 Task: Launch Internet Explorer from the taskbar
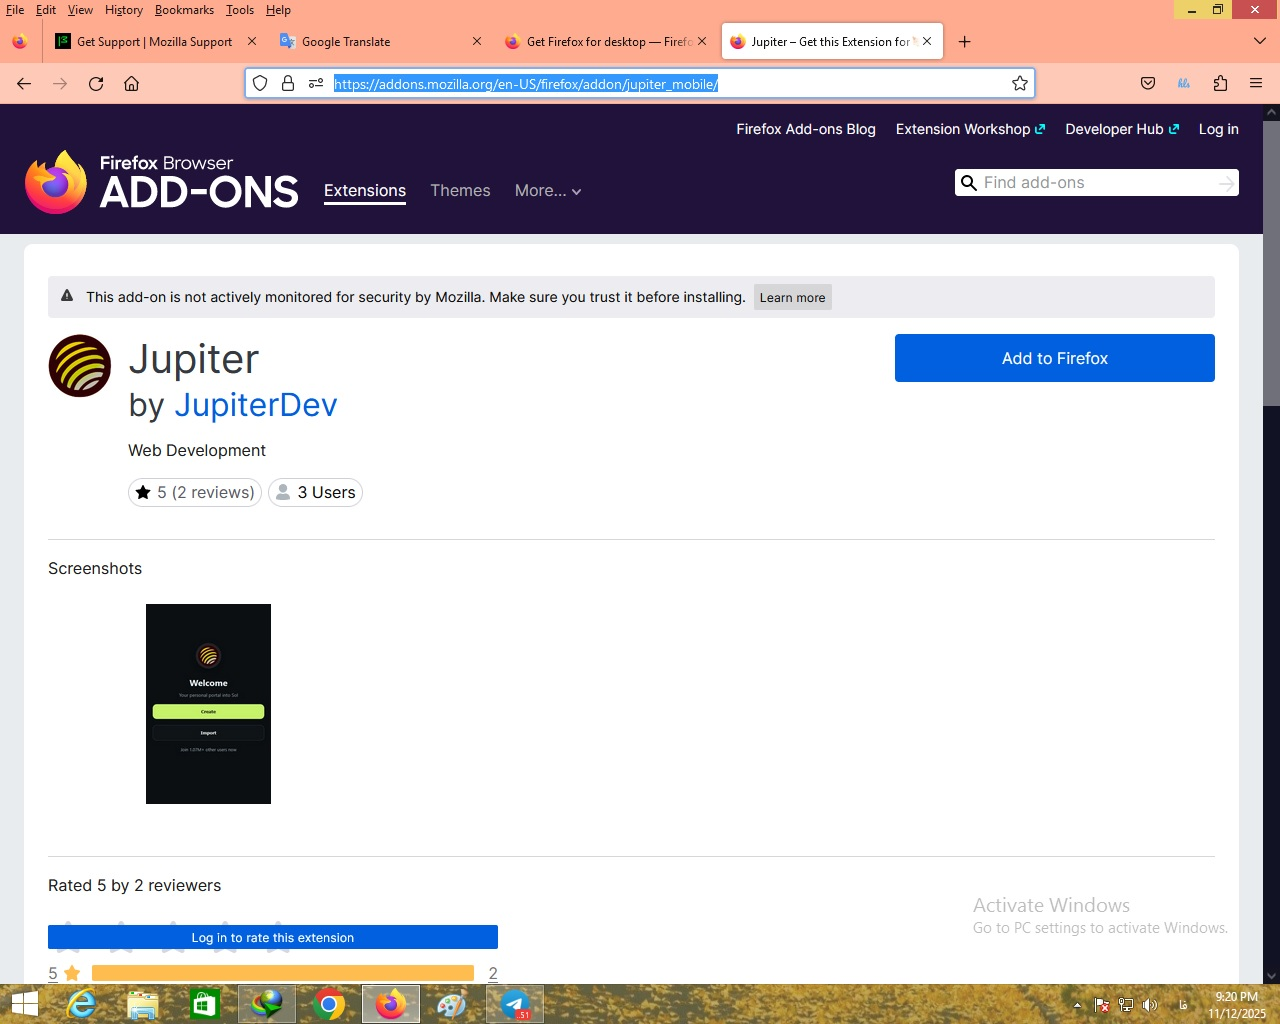click(x=81, y=1004)
